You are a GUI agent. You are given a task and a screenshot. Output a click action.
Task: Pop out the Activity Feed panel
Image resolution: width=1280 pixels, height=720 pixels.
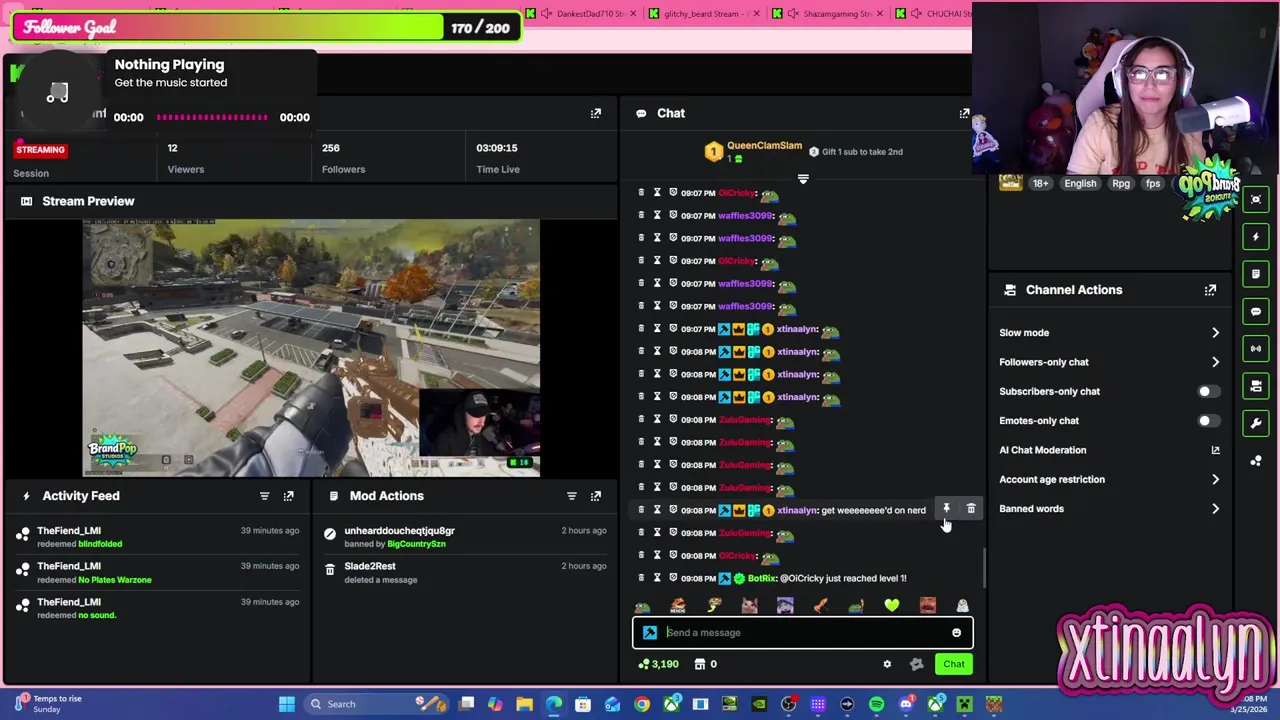tap(288, 496)
